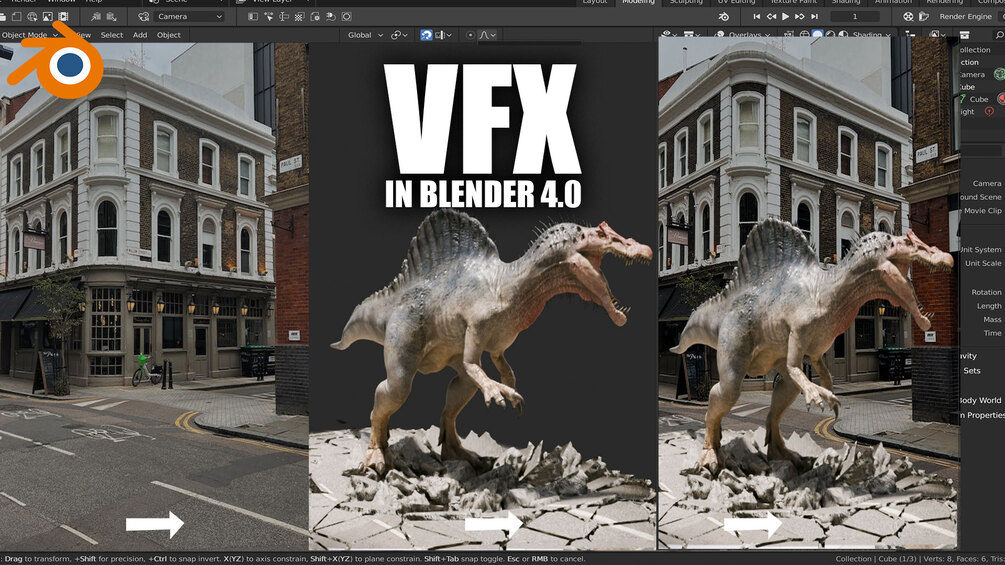The height and width of the screenshot is (565, 1005).
Task: Click the current frame number field
Action: pos(854,17)
